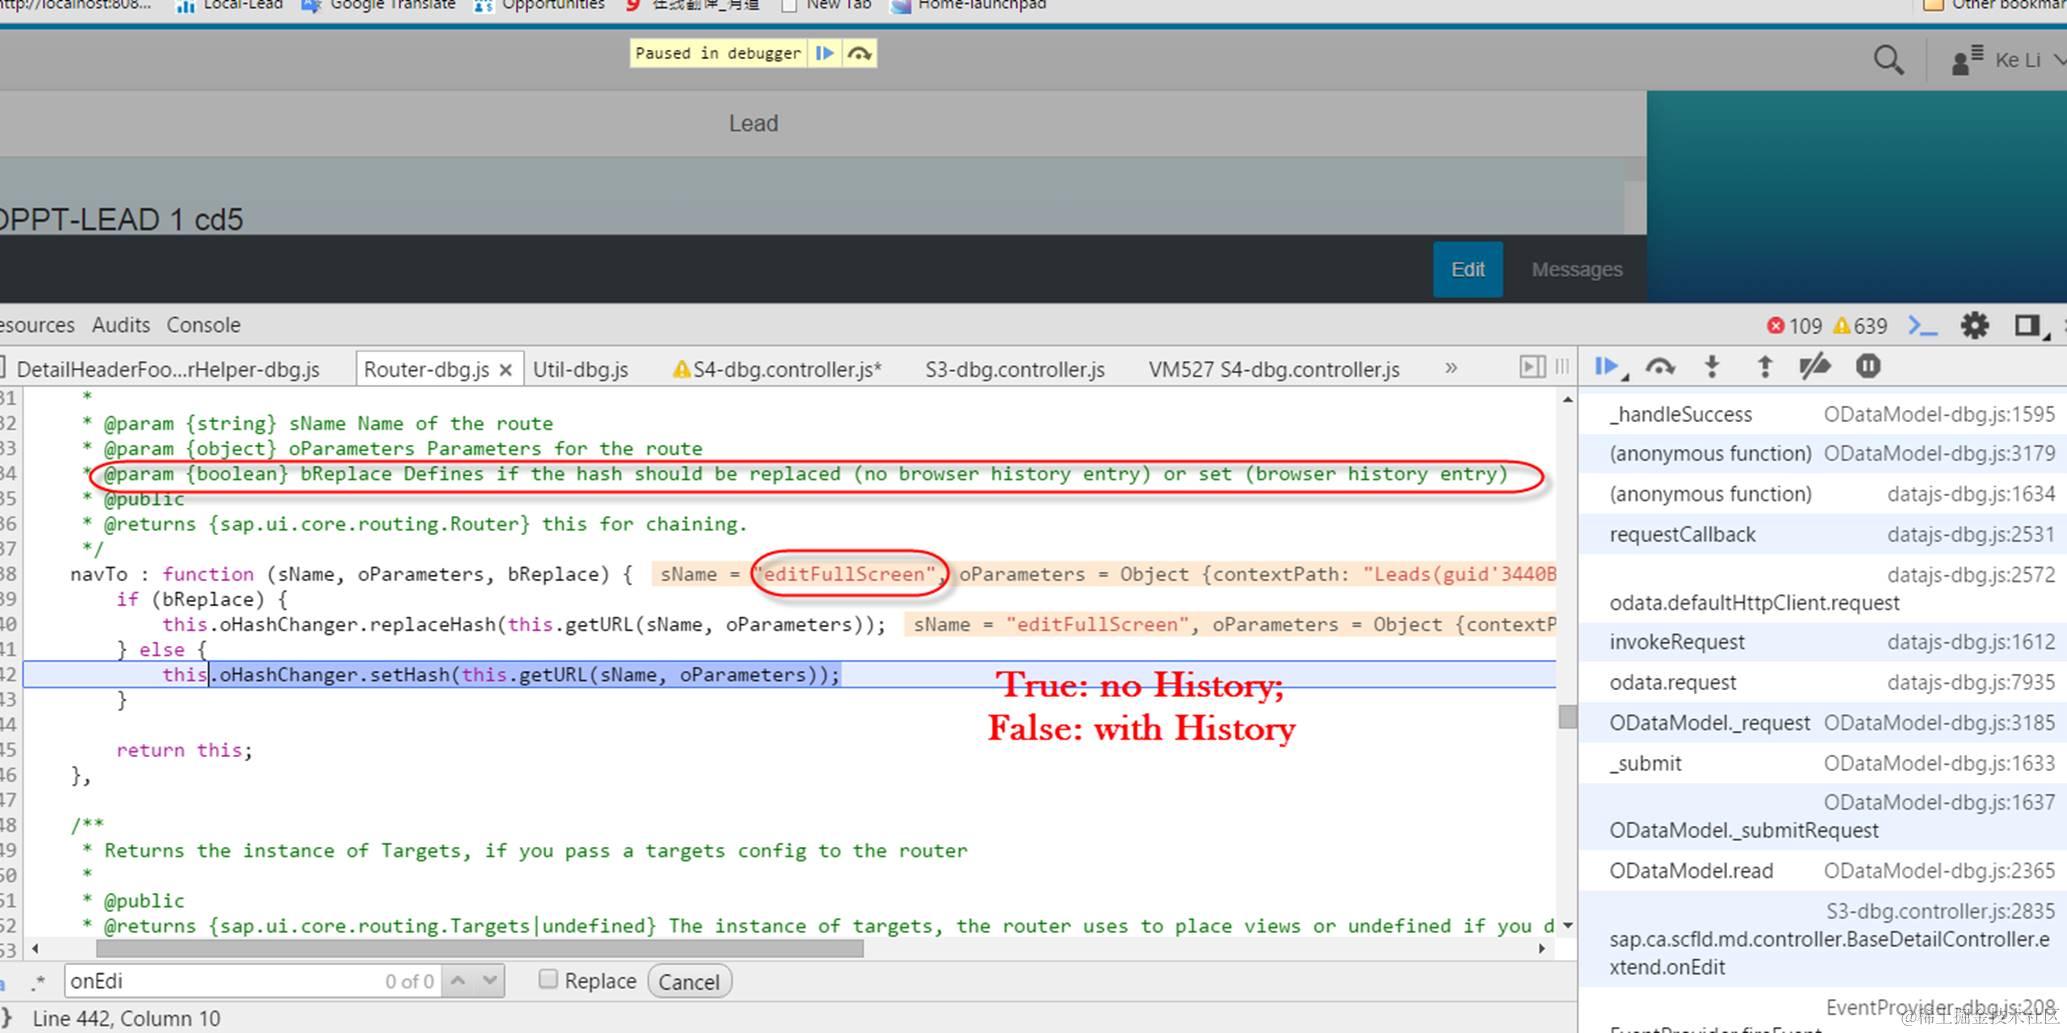2067x1033 pixels.
Task: Change DevTools dock side
Action: [2027, 325]
